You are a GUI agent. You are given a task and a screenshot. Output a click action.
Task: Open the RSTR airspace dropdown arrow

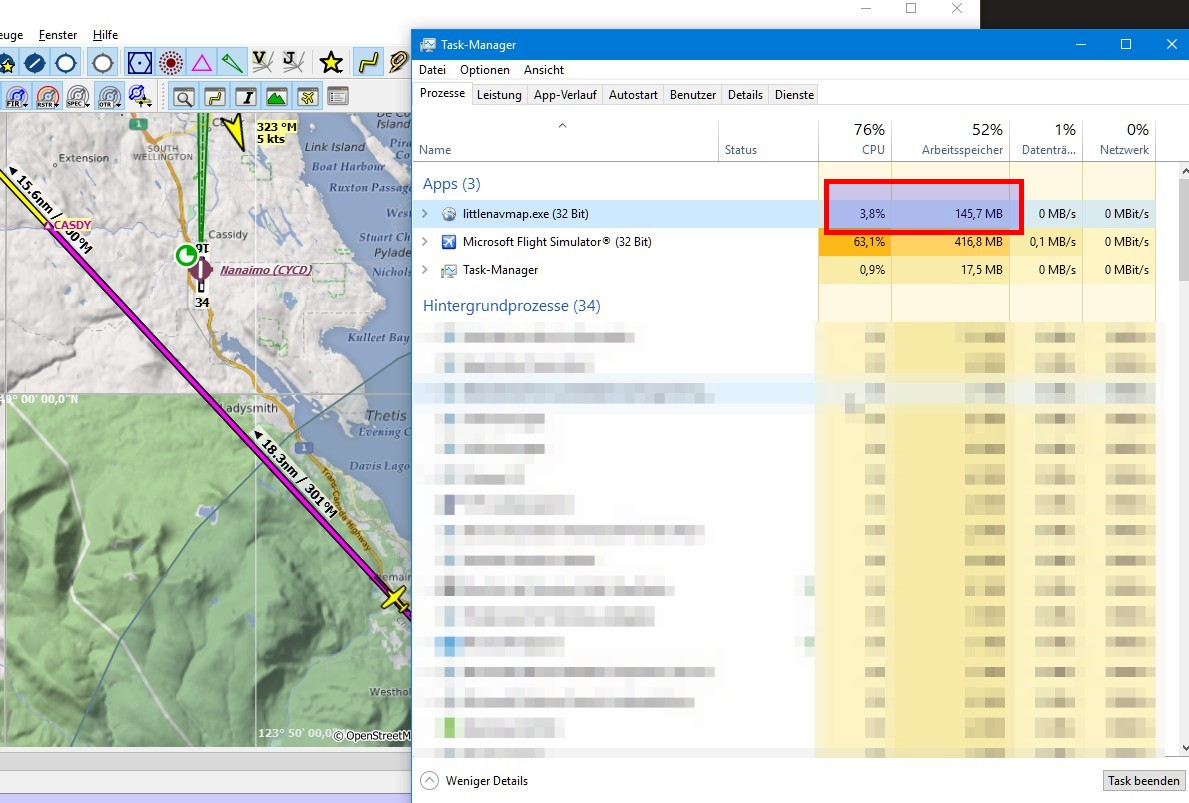point(57,105)
